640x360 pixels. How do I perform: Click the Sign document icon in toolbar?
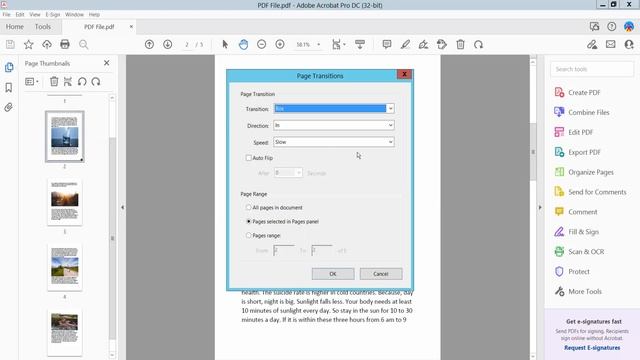coord(423,44)
